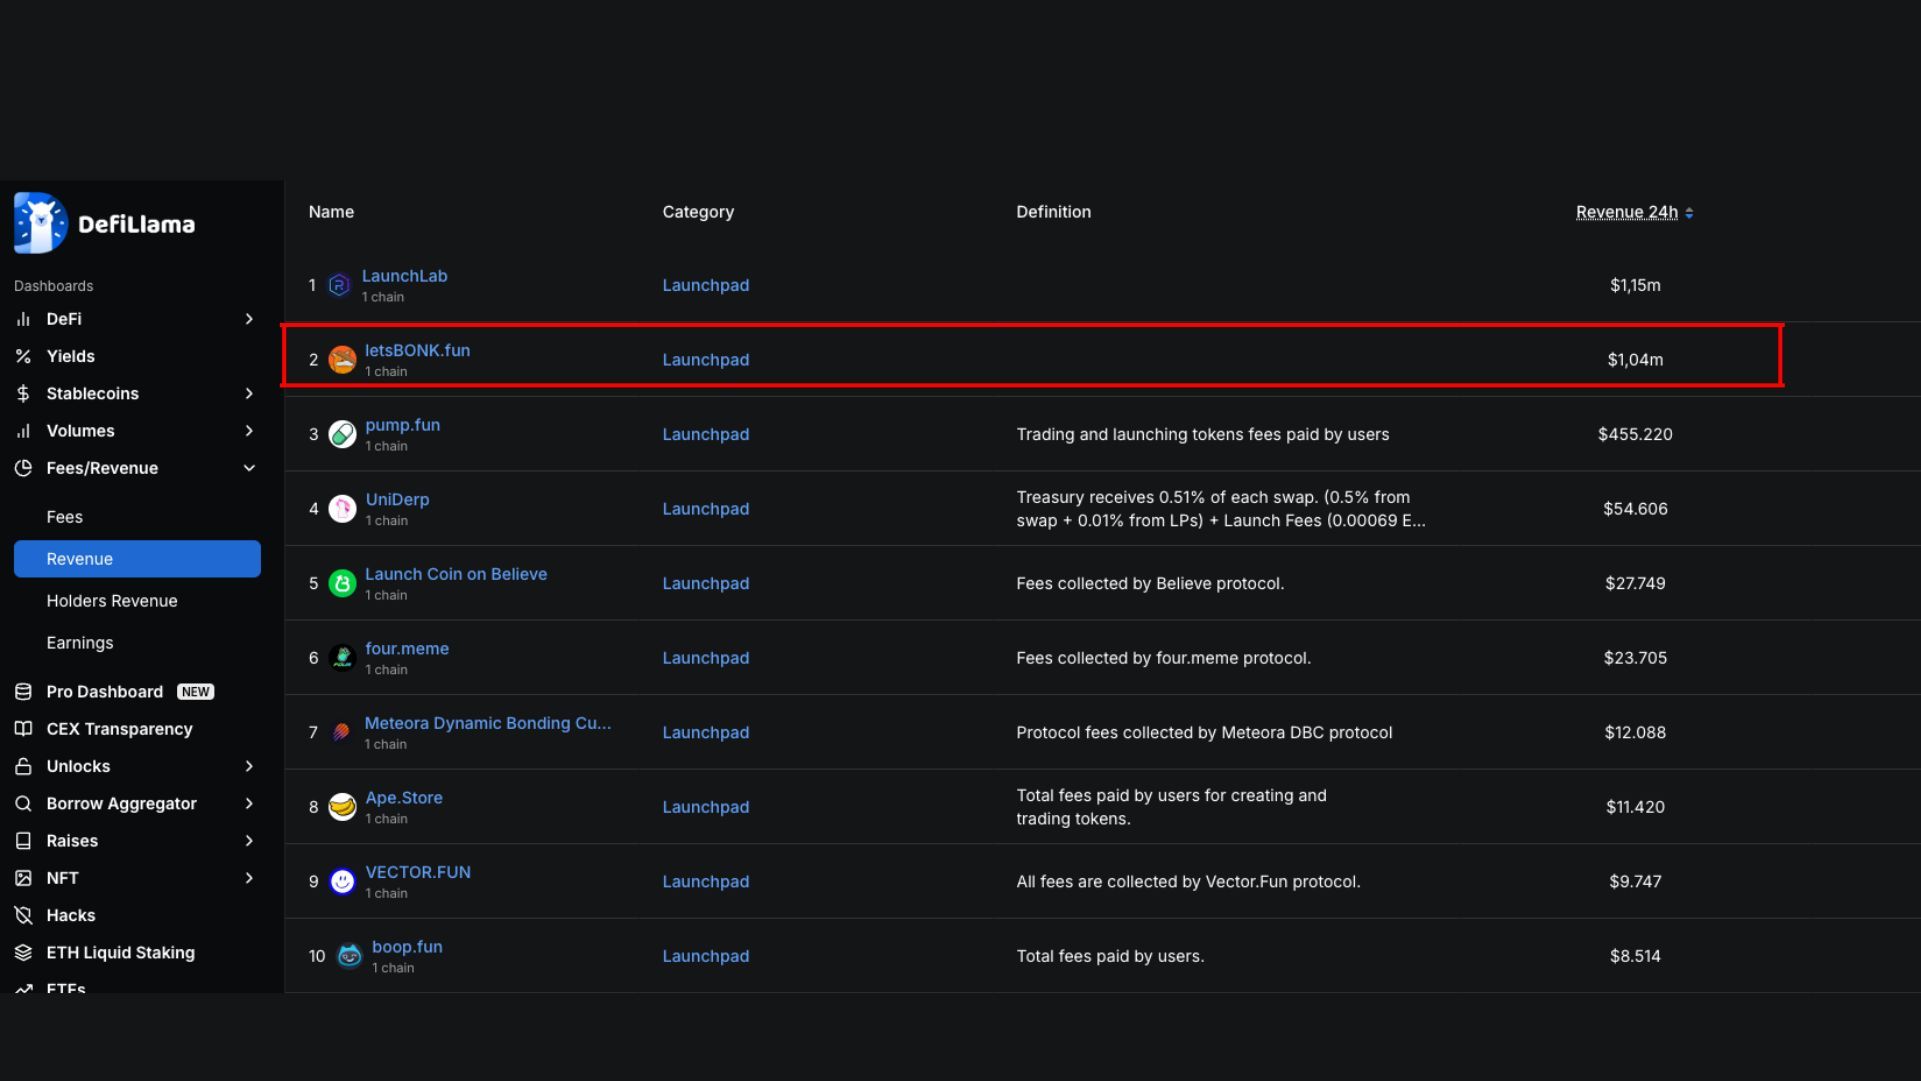Expand the Raises sidebar section
This screenshot has height=1081, width=1921.
click(249, 841)
